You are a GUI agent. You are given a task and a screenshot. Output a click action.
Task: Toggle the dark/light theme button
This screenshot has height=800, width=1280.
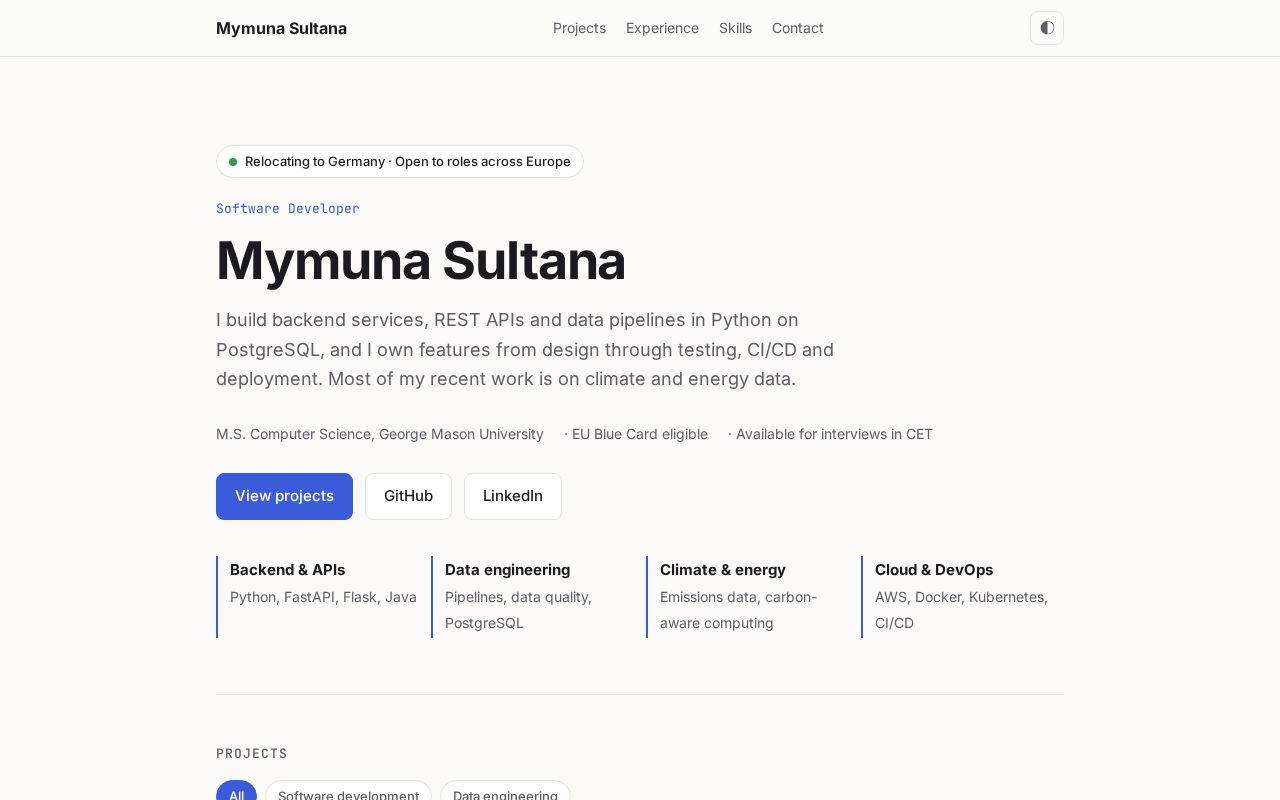(1047, 28)
